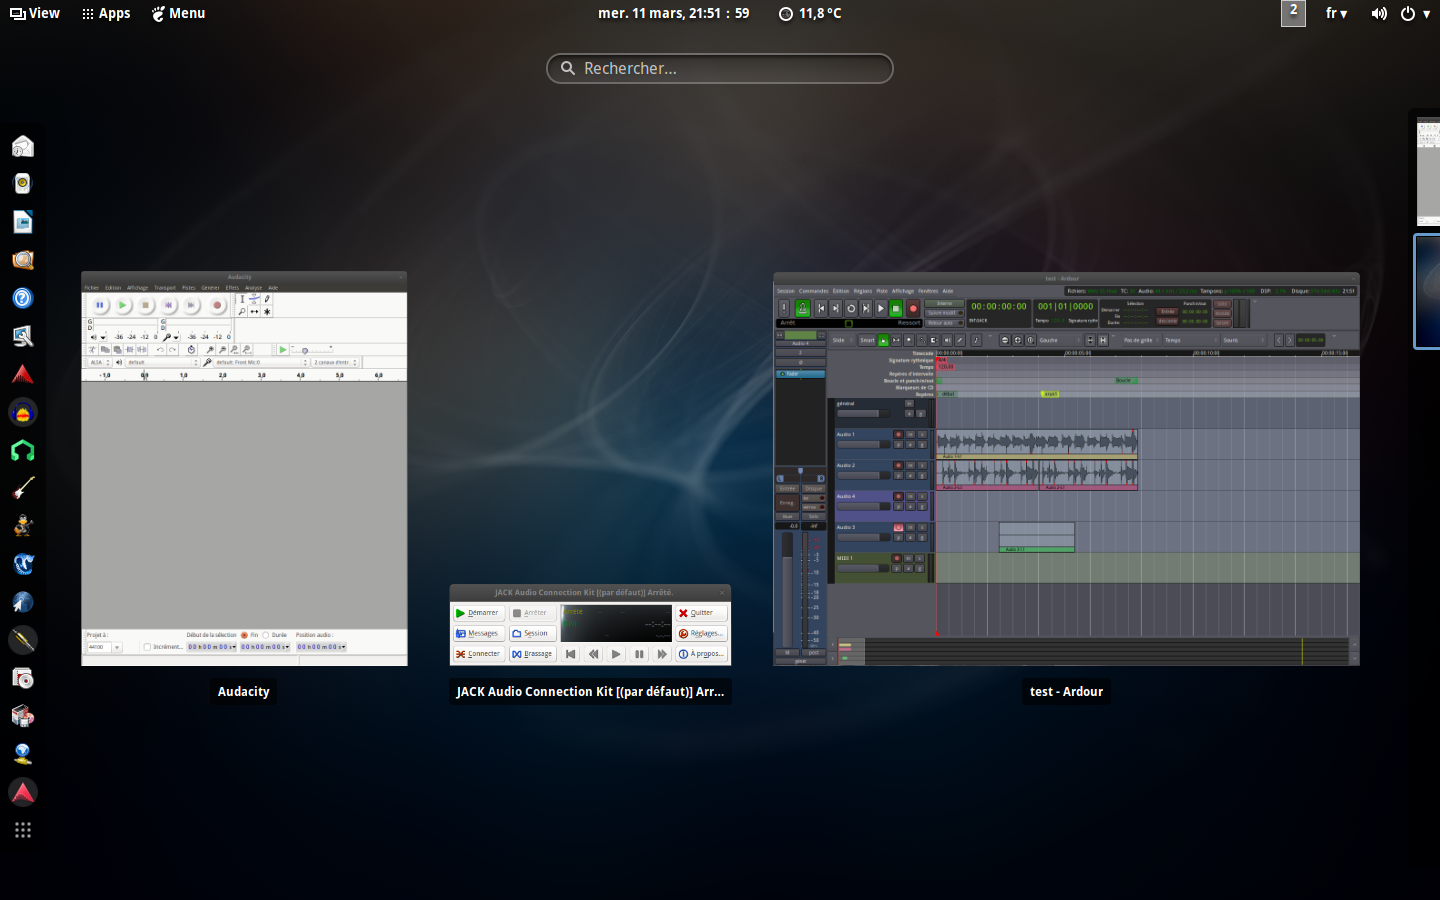Expand the power menu in the top bar
Viewport: 1440px width, 900px height.
(x=1415, y=13)
